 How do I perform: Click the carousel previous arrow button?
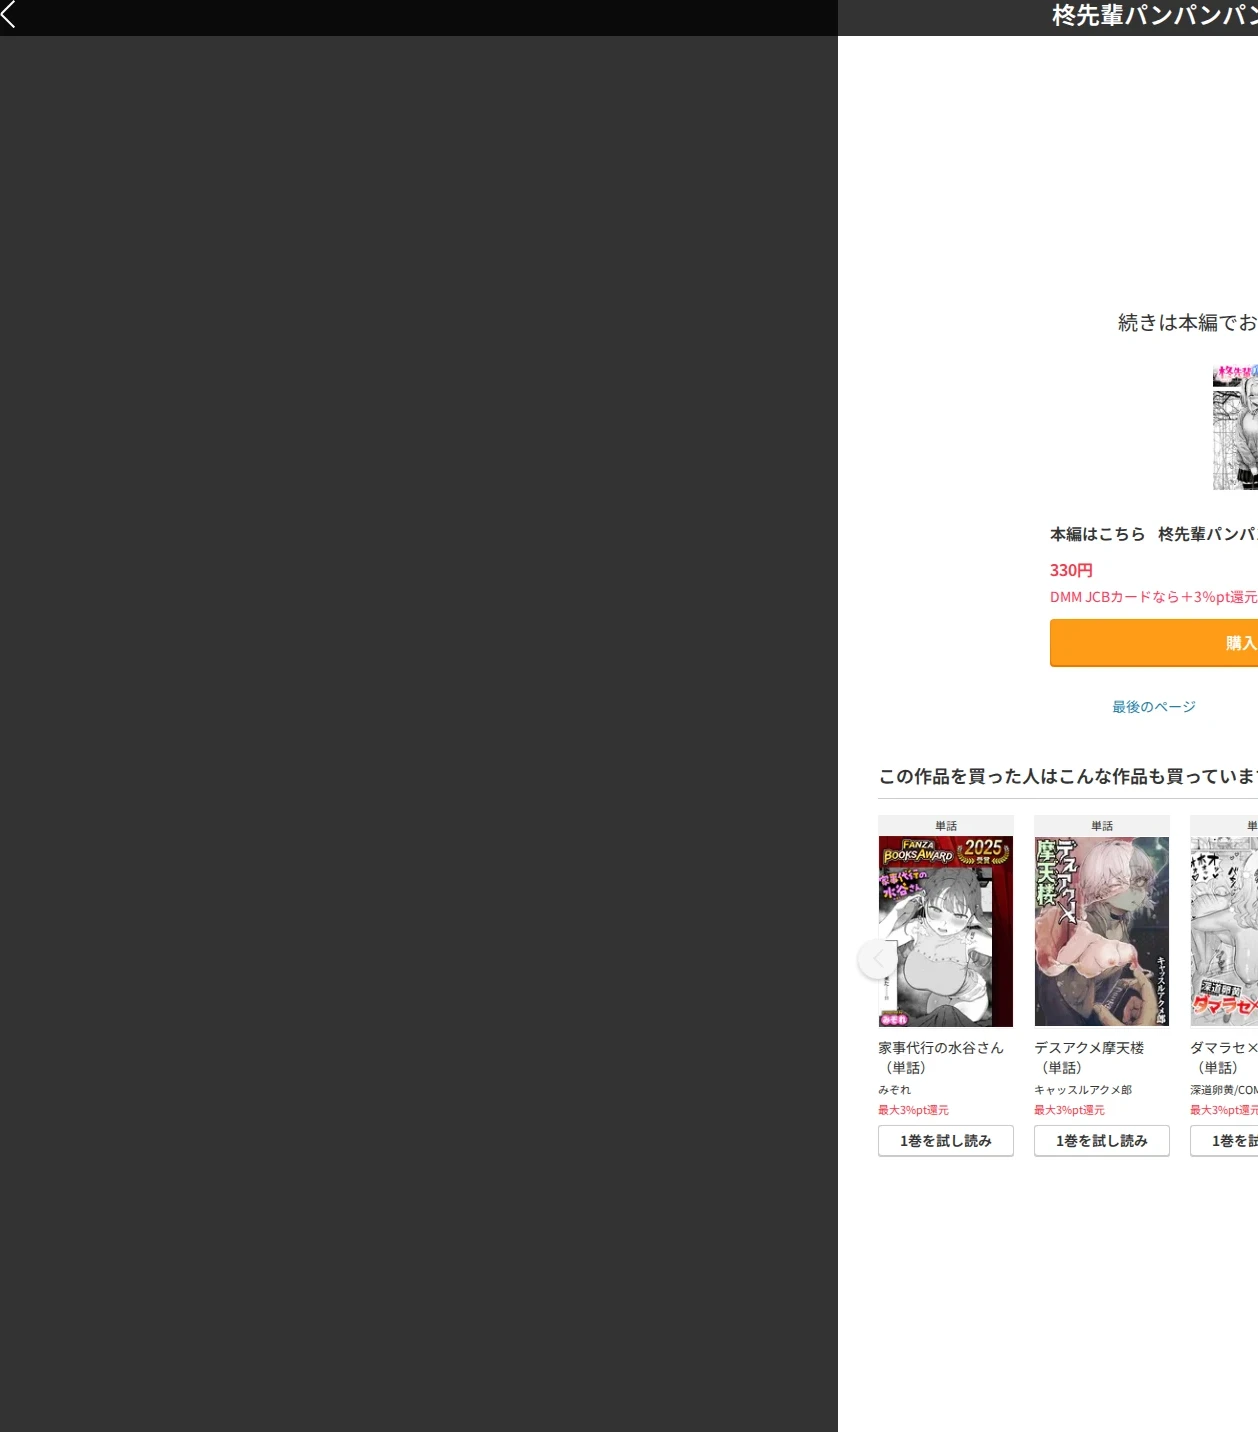click(878, 959)
